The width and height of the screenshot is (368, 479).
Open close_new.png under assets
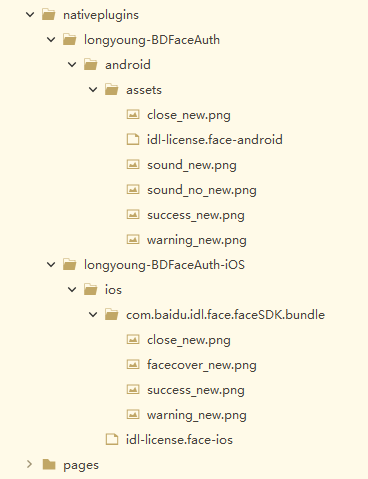click(x=189, y=115)
